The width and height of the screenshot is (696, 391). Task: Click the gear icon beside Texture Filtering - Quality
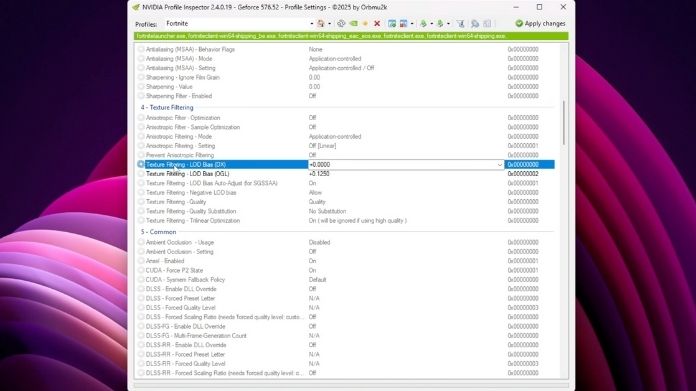tap(141, 201)
